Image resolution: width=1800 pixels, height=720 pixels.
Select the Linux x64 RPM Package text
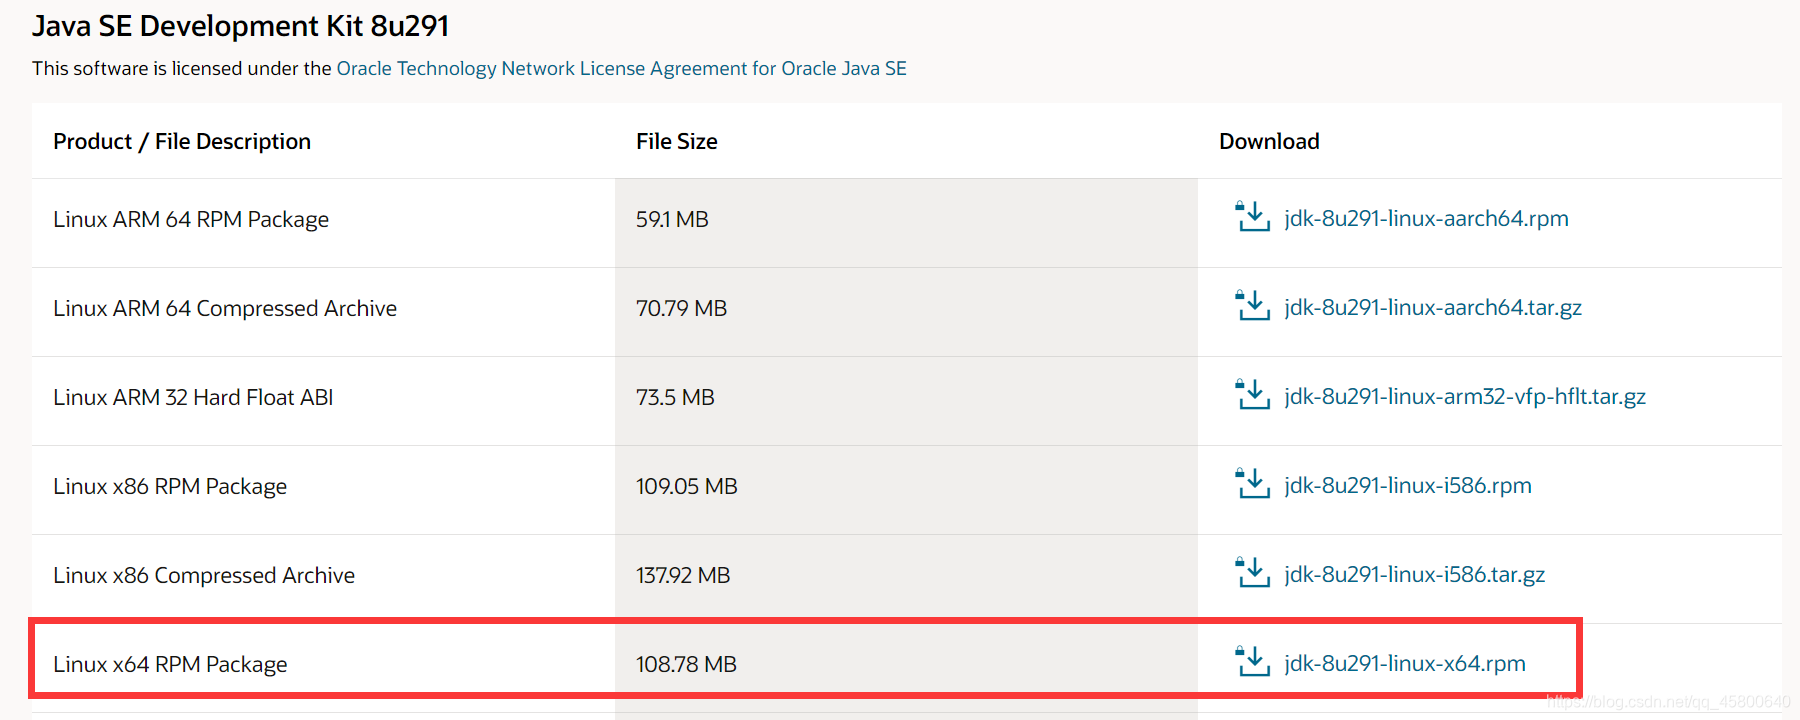click(x=170, y=664)
